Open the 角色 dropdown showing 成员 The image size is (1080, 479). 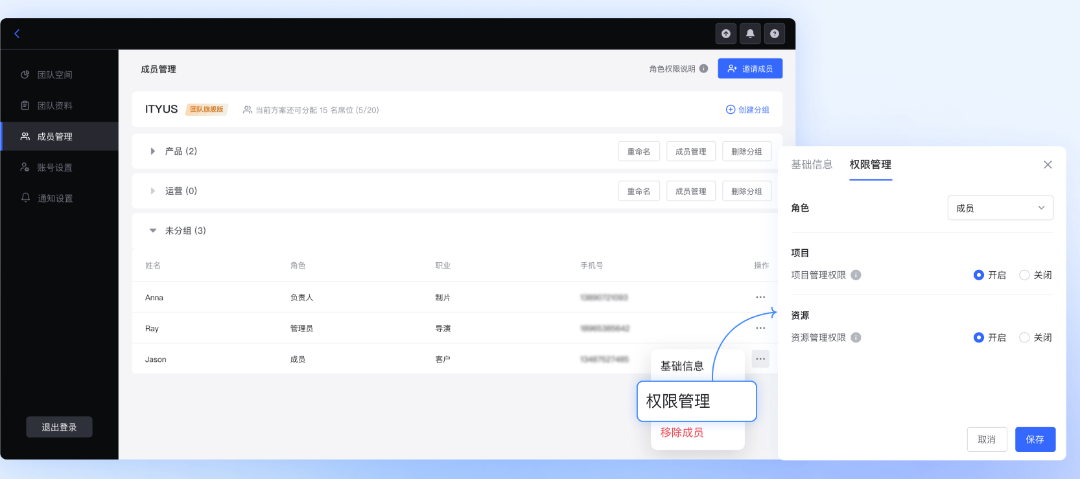(x=1000, y=207)
